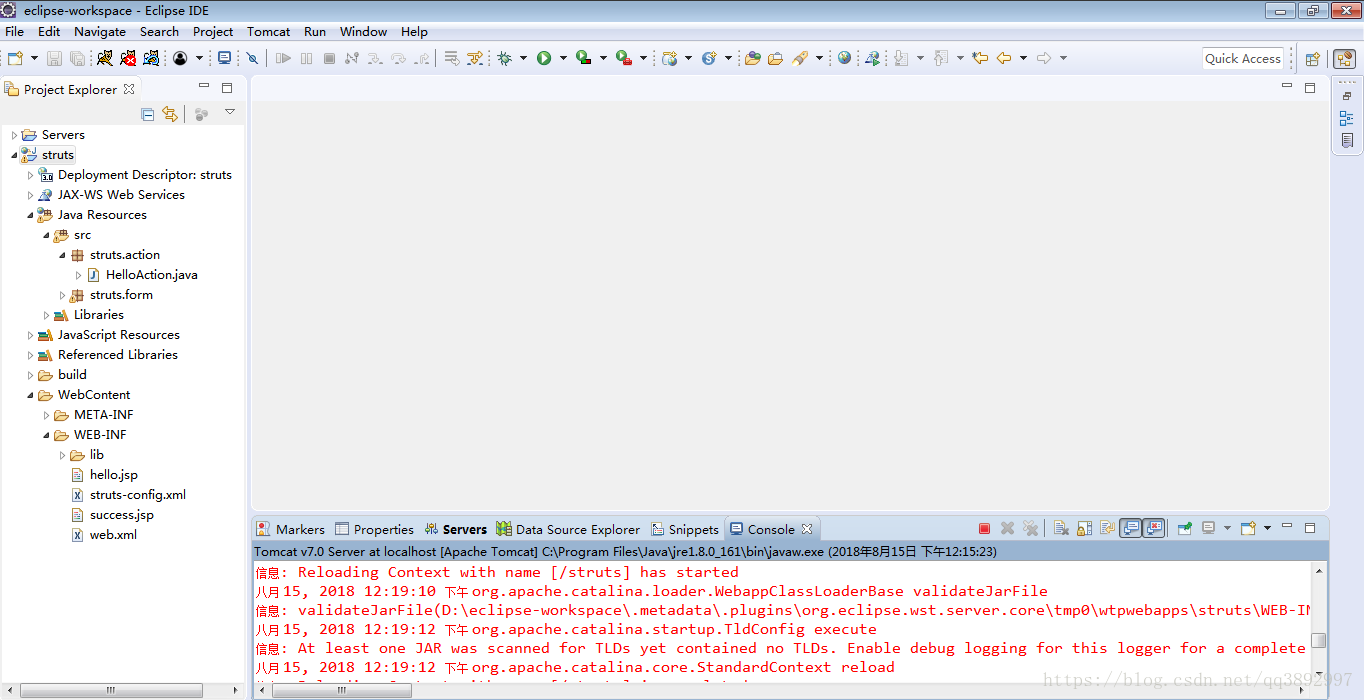
Task: Click the Open Perspective icon
Action: pos(1313,58)
